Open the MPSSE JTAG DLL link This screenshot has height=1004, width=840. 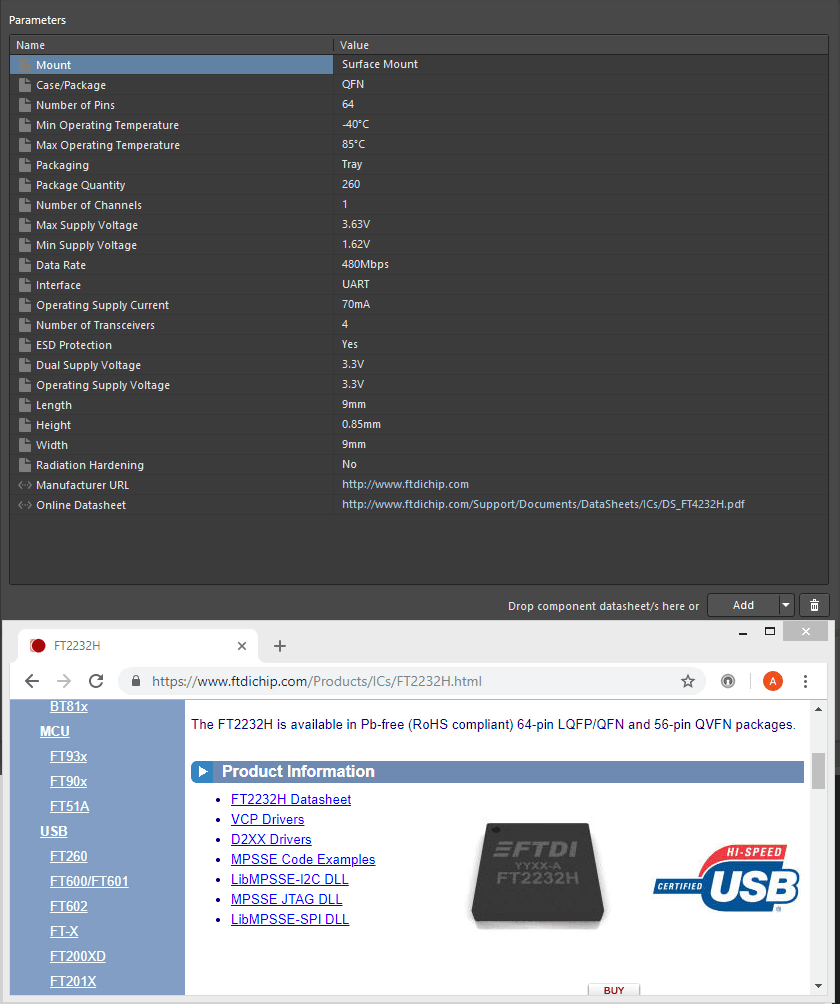pyautogui.click(x=286, y=899)
